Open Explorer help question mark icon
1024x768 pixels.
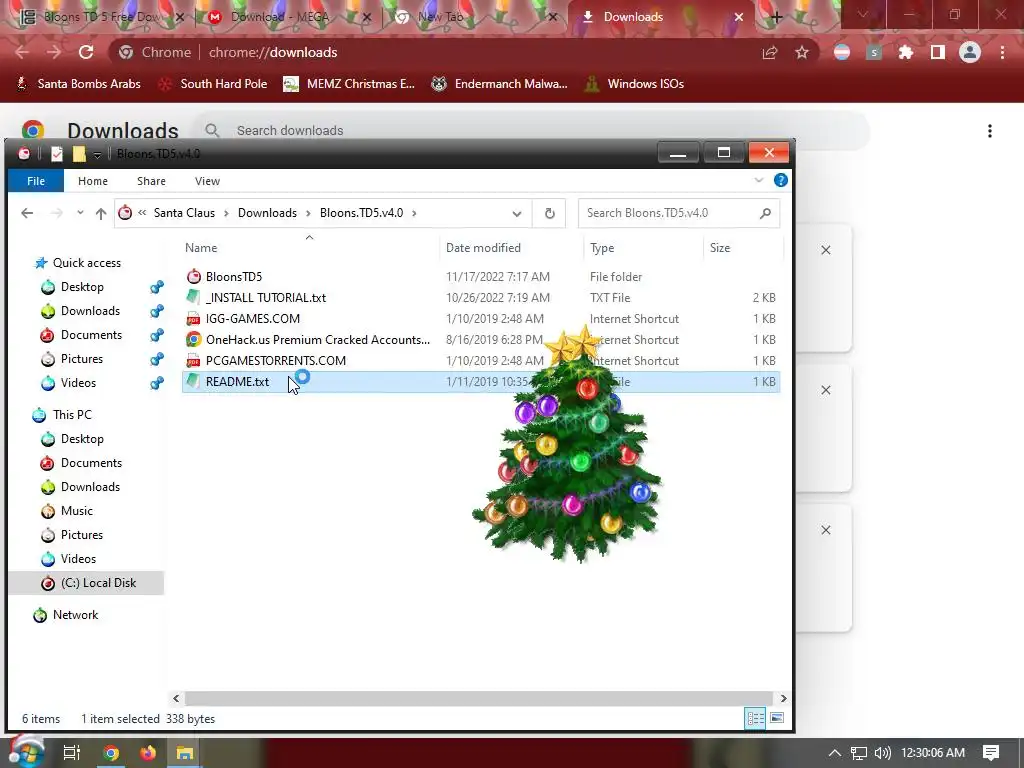click(780, 180)
